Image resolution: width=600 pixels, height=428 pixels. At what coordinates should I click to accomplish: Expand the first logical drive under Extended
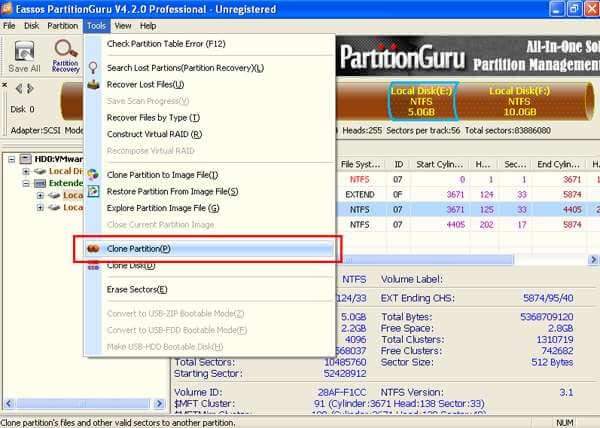(40, 195)
